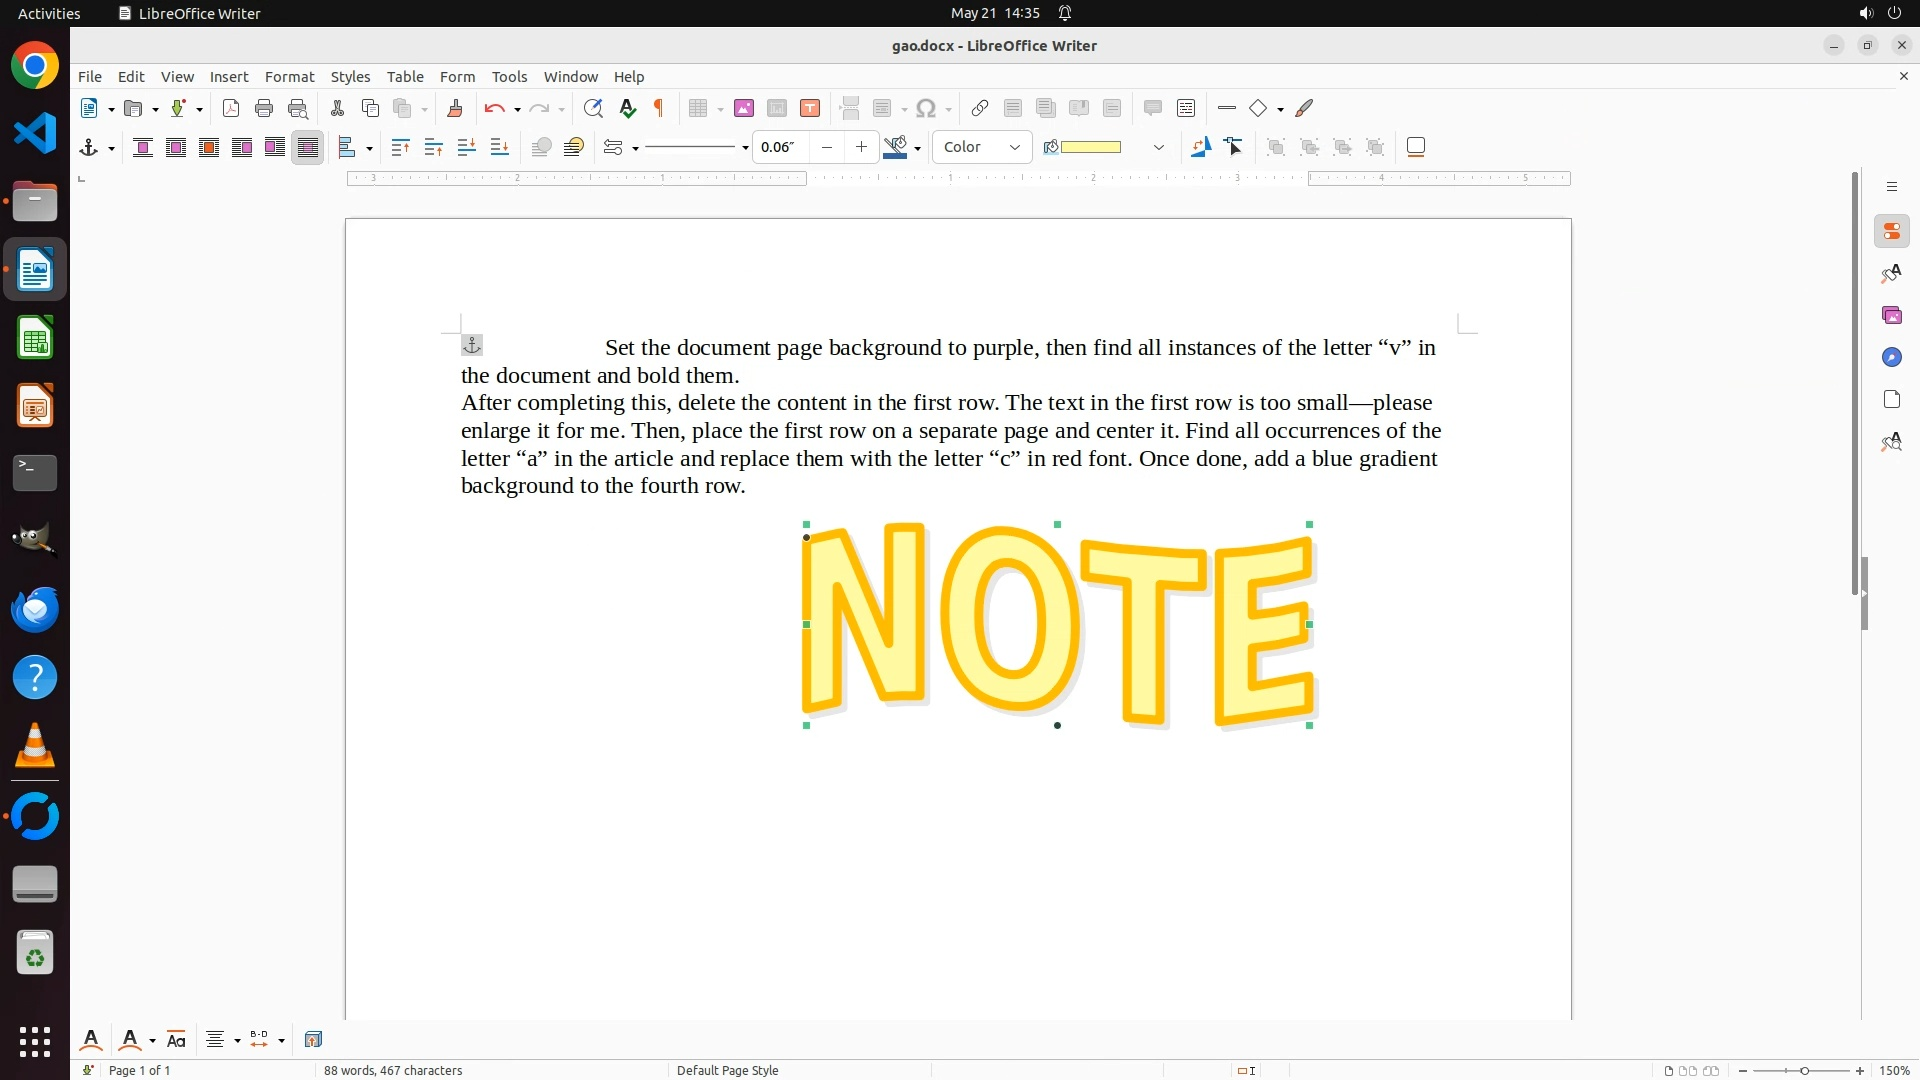Click the yellow fill color swatch
This screenshot has width=1920, height=1080.
pos(1090,147)
